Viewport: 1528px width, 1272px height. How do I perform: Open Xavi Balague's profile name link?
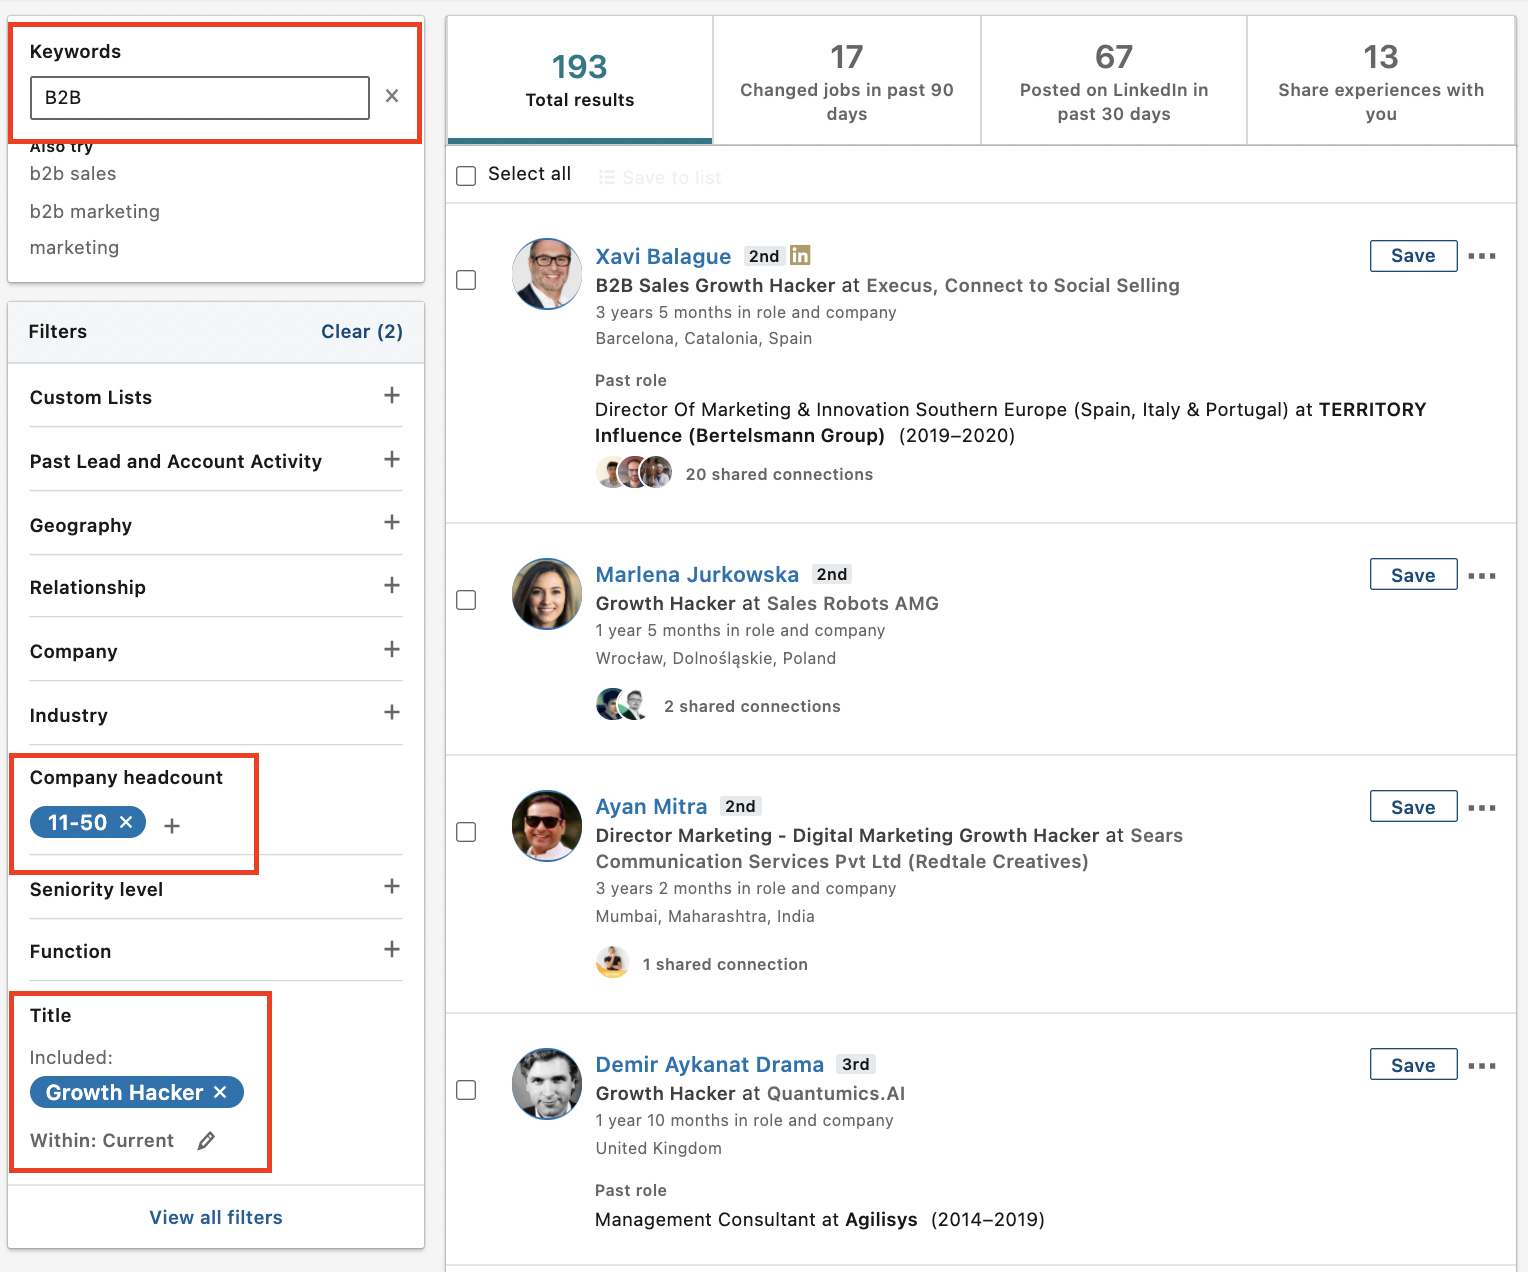pos(663,257)
